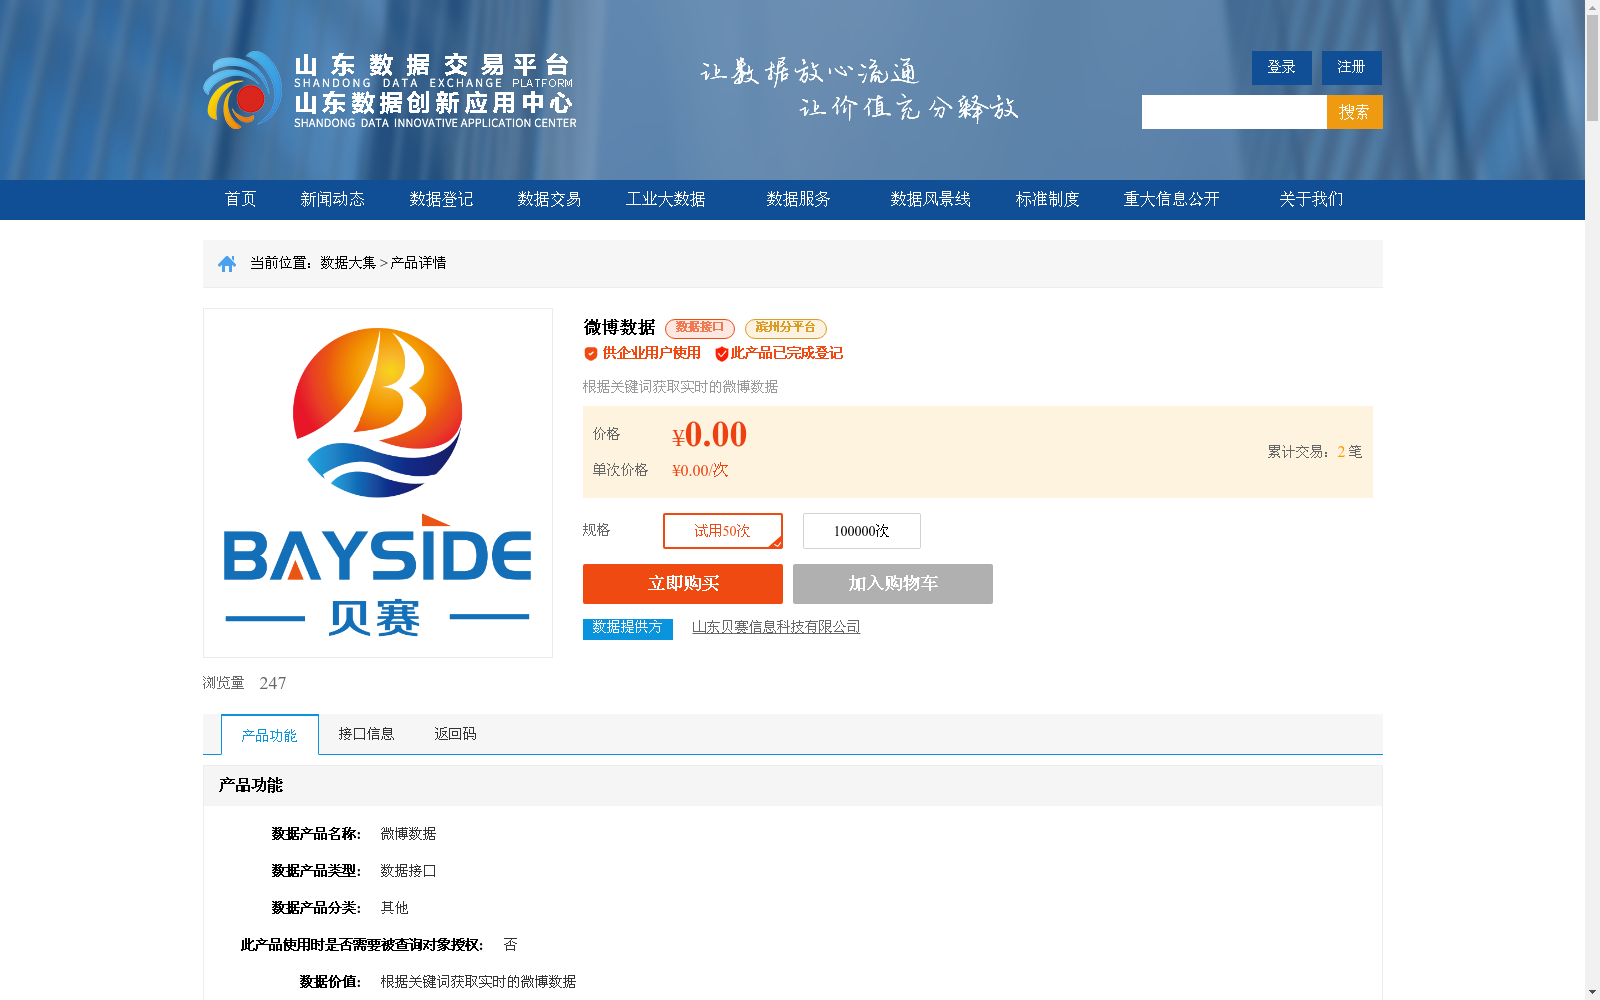Click the 数据产品类型 value 数据接口
This screenshot has height=1000, width=1600.
coord(408,871)
